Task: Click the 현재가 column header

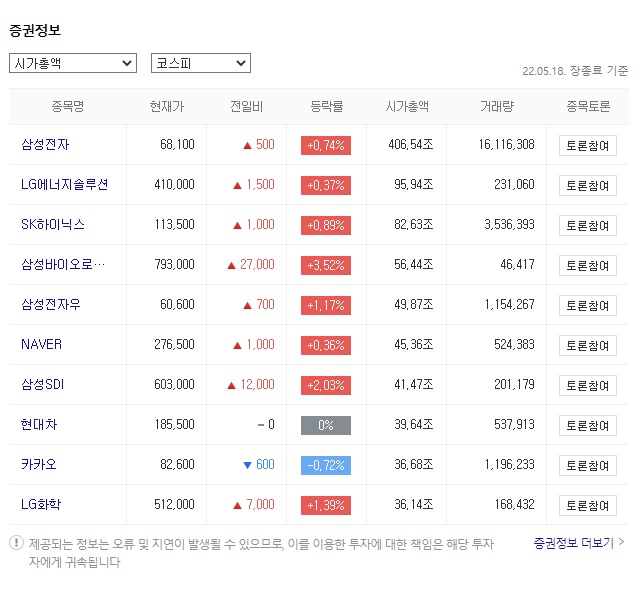Action: (x=166, y=106)
